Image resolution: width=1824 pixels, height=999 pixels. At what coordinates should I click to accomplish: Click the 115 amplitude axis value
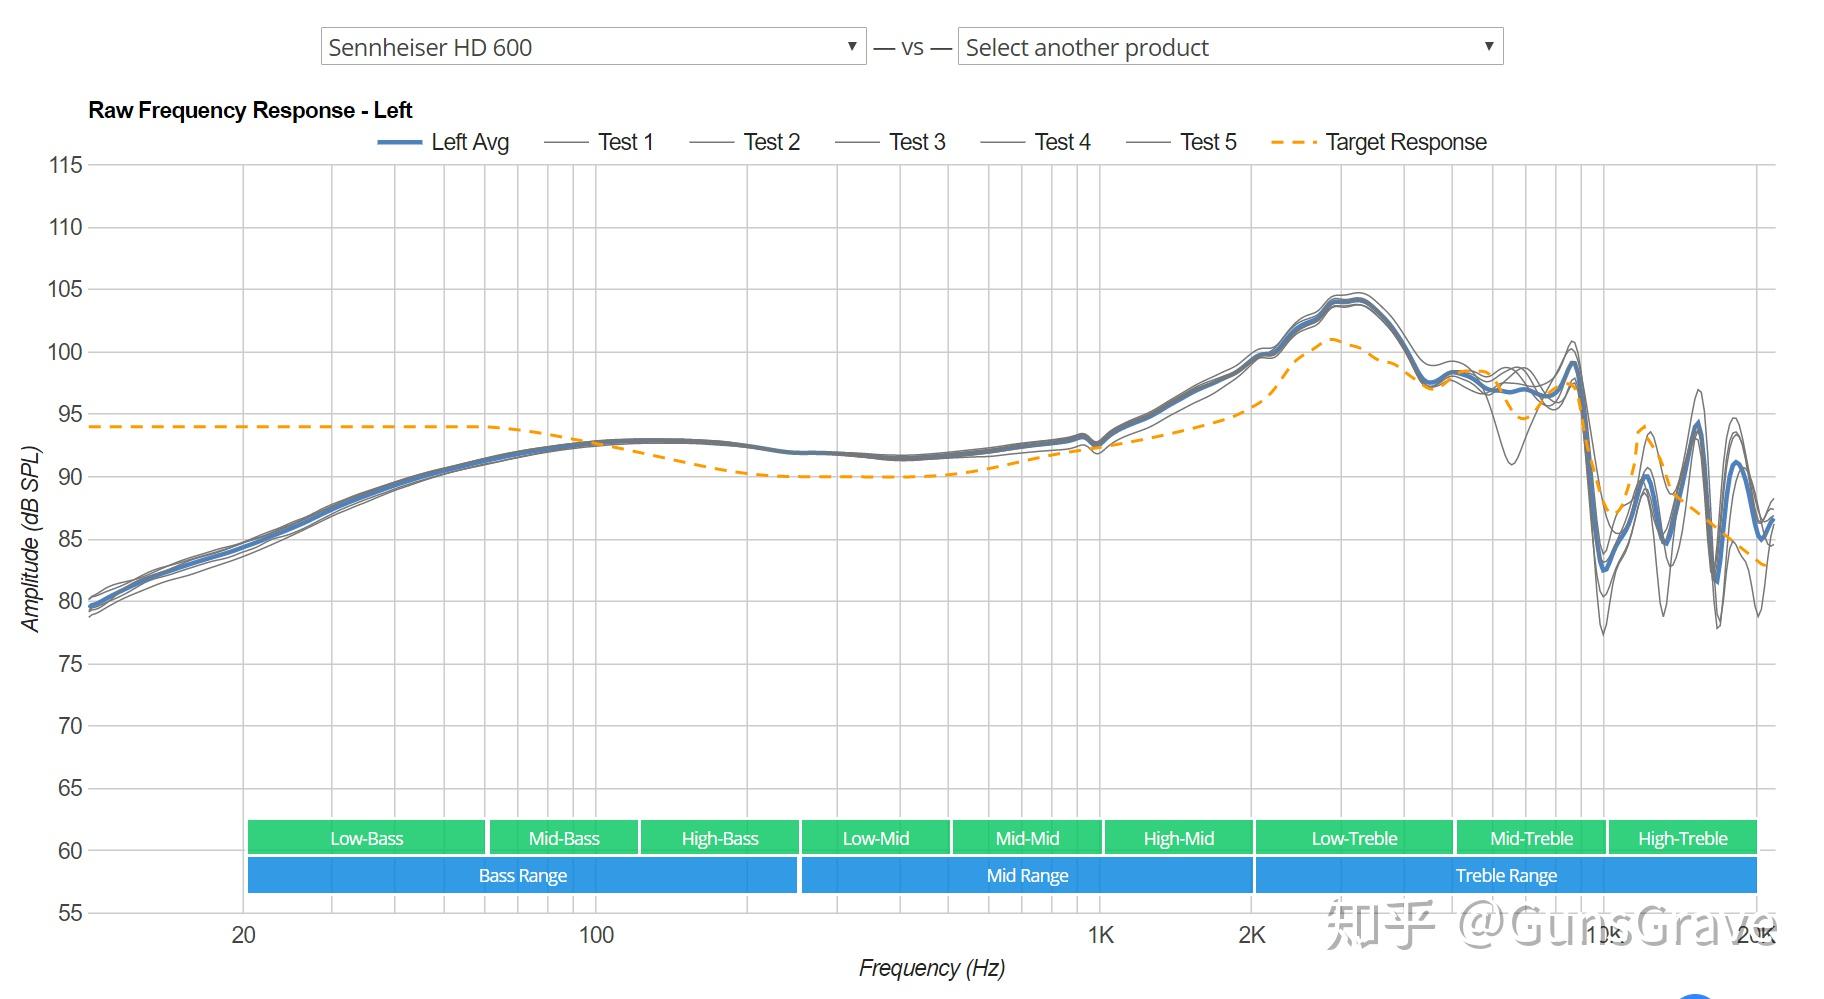(65, 165)
